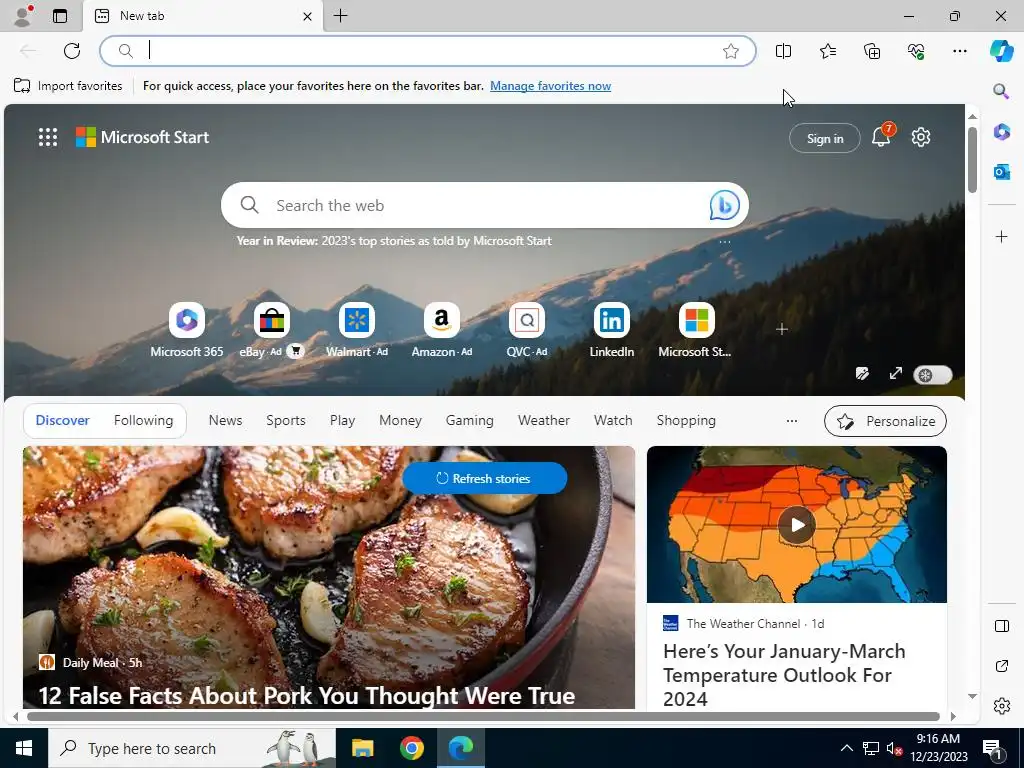Refresh the page with reload icon
The width and height of the screenshot is (1024, 768).
[72, 51]
